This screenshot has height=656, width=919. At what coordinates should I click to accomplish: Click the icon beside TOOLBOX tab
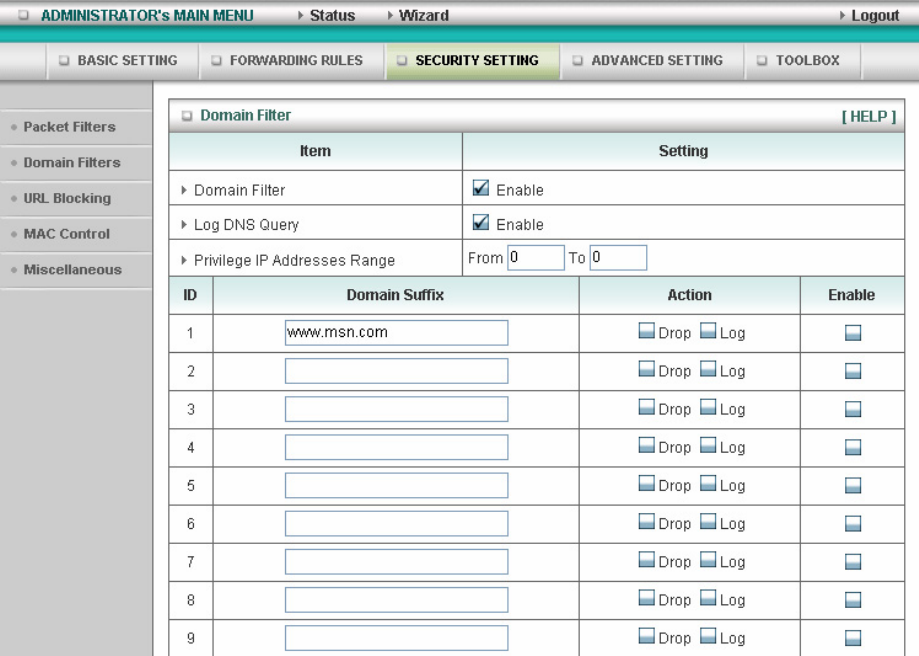[x=762, y=60]
